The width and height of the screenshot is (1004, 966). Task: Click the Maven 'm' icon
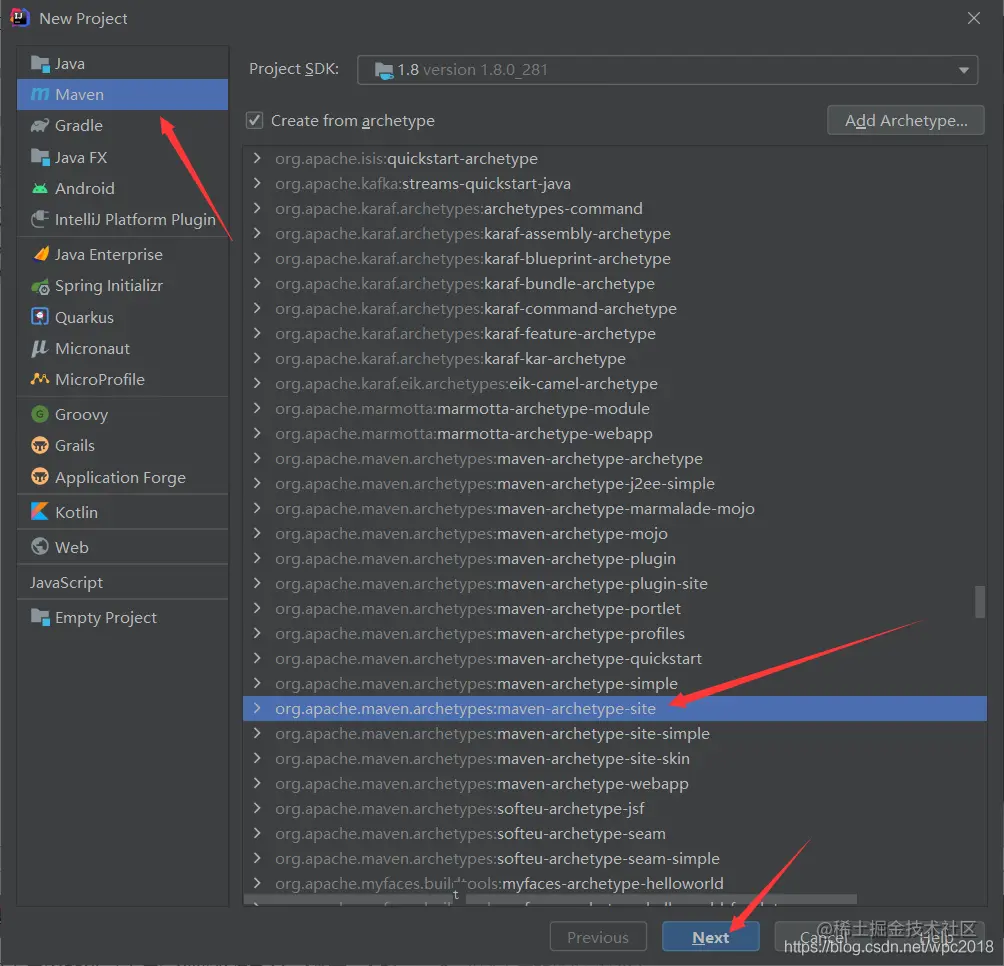coord(40,95)
